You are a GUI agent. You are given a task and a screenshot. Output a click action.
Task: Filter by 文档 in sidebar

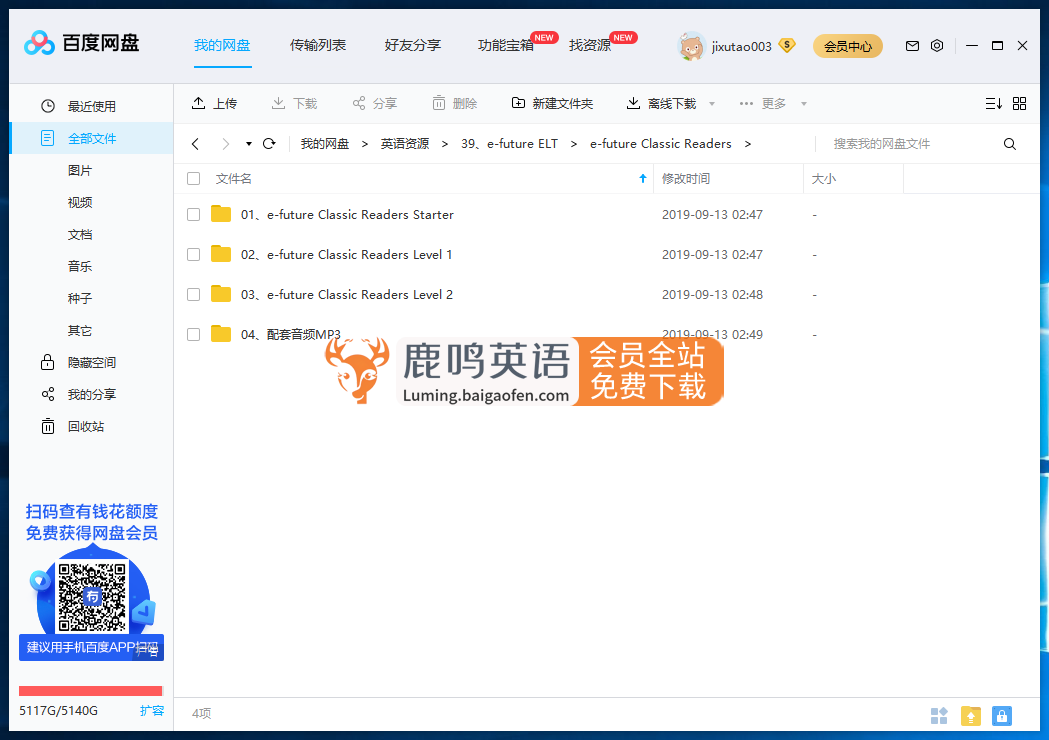pos(80,235)
